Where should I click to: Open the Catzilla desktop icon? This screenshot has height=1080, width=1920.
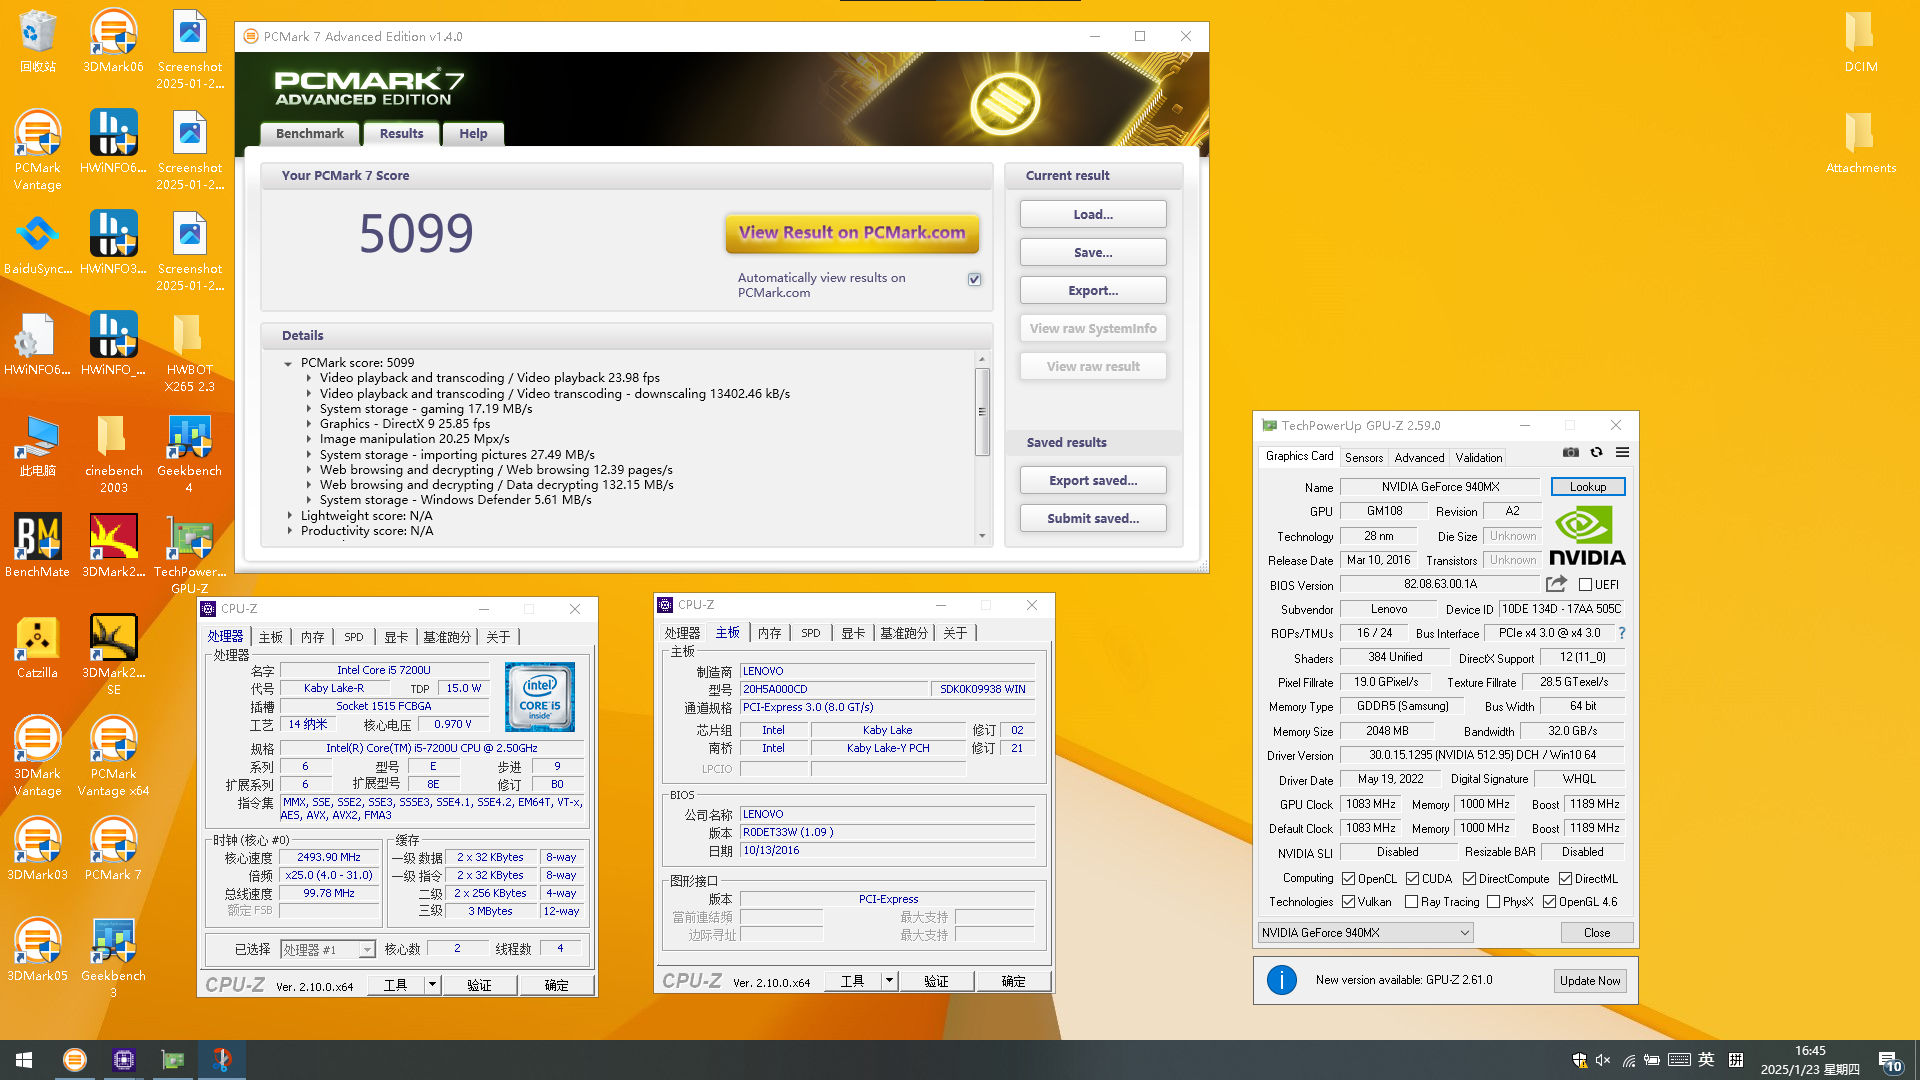[38, 647]
